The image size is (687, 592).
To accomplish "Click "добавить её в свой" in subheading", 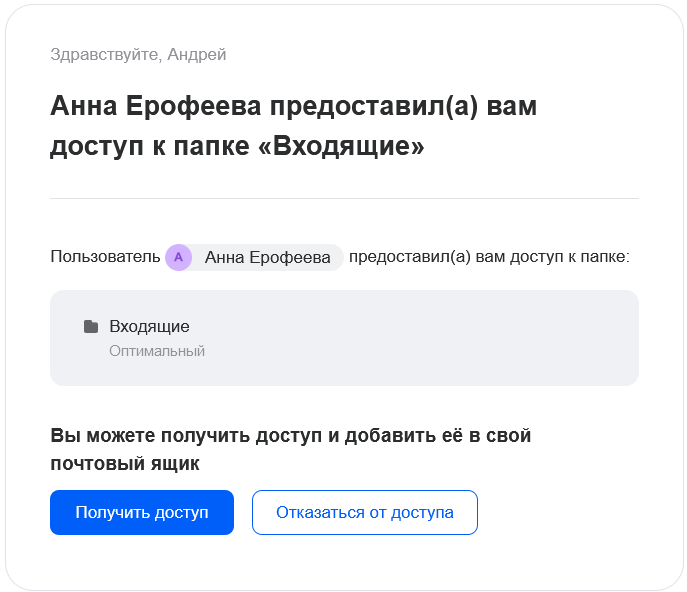I will tap(440, 436).
